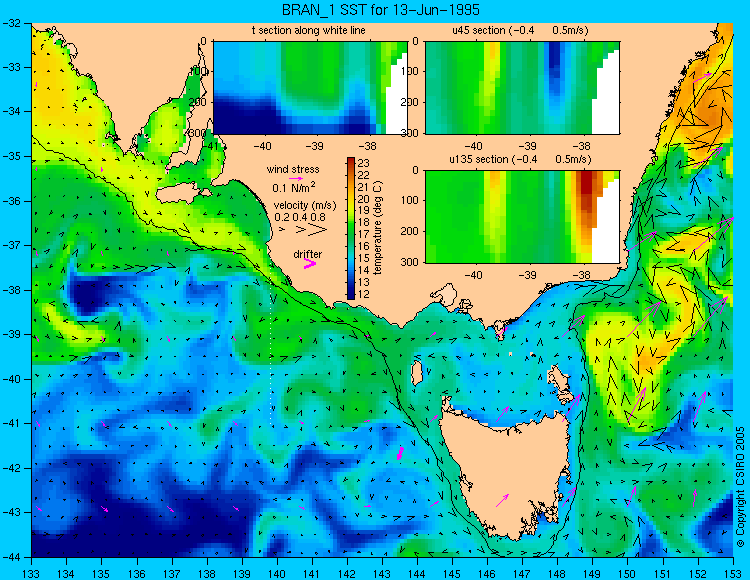This screenshot has width=750, height=580.
Task: Click the 23 tick label on colorbar
Action: click(x=364, y=164)
